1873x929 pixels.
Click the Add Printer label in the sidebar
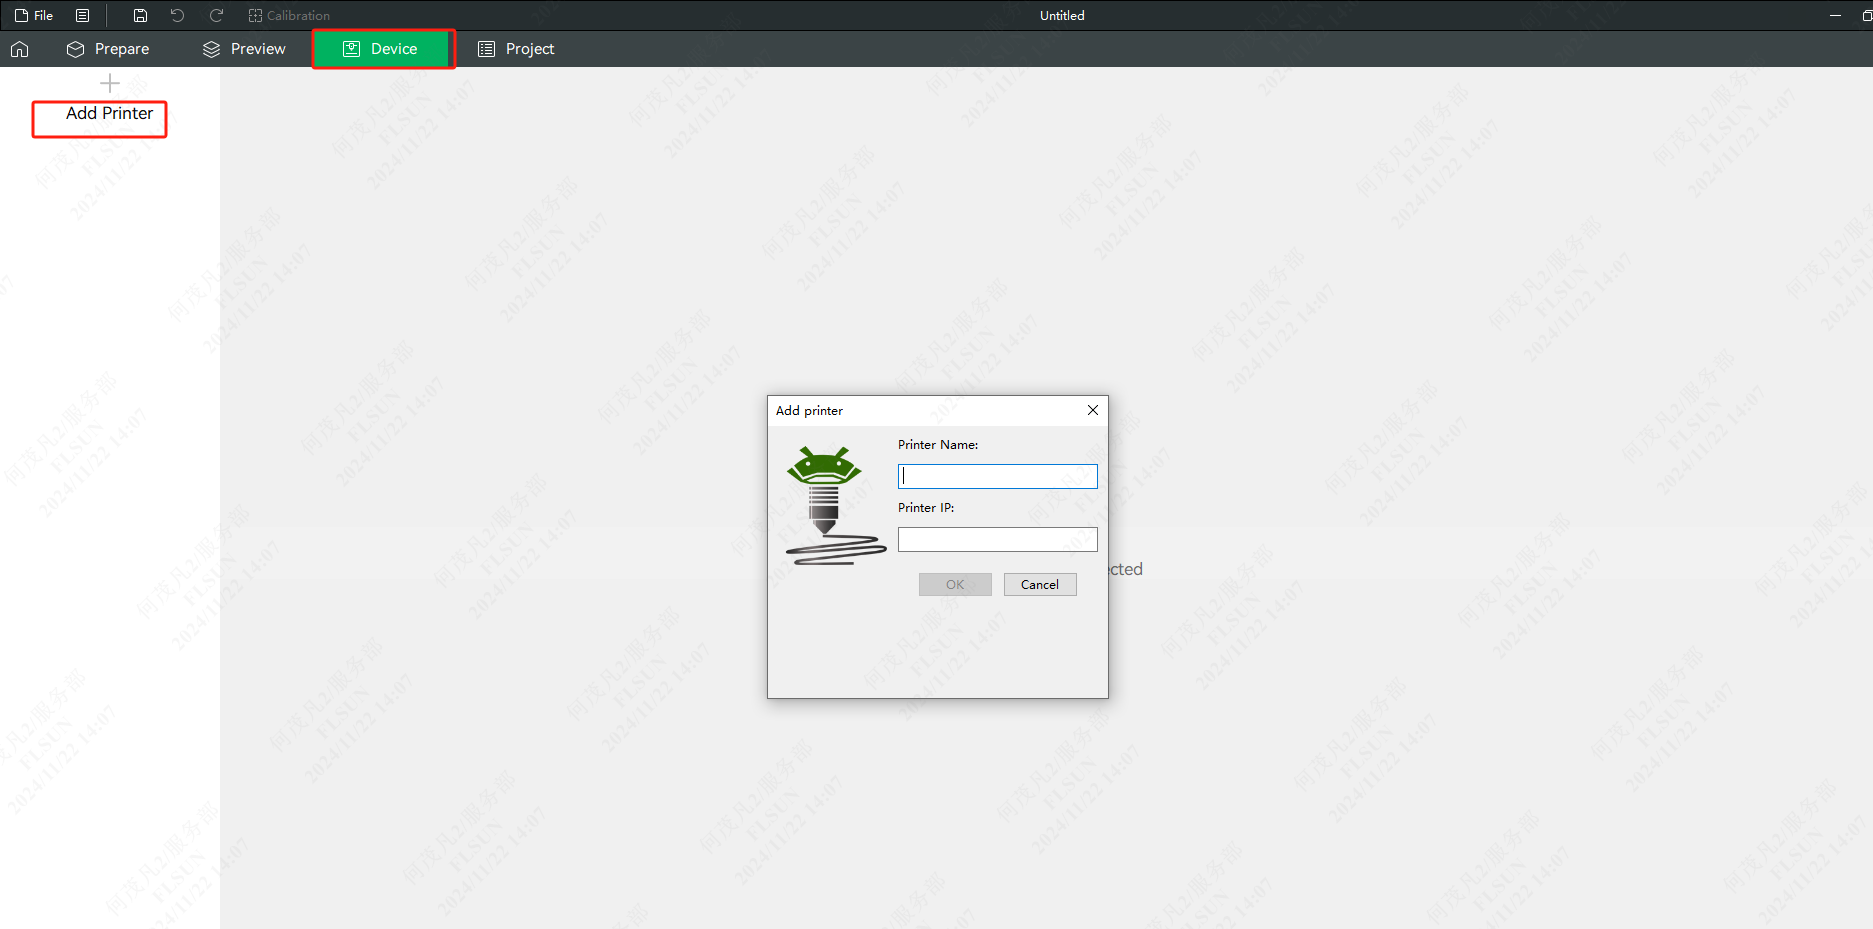pos(110,113)
